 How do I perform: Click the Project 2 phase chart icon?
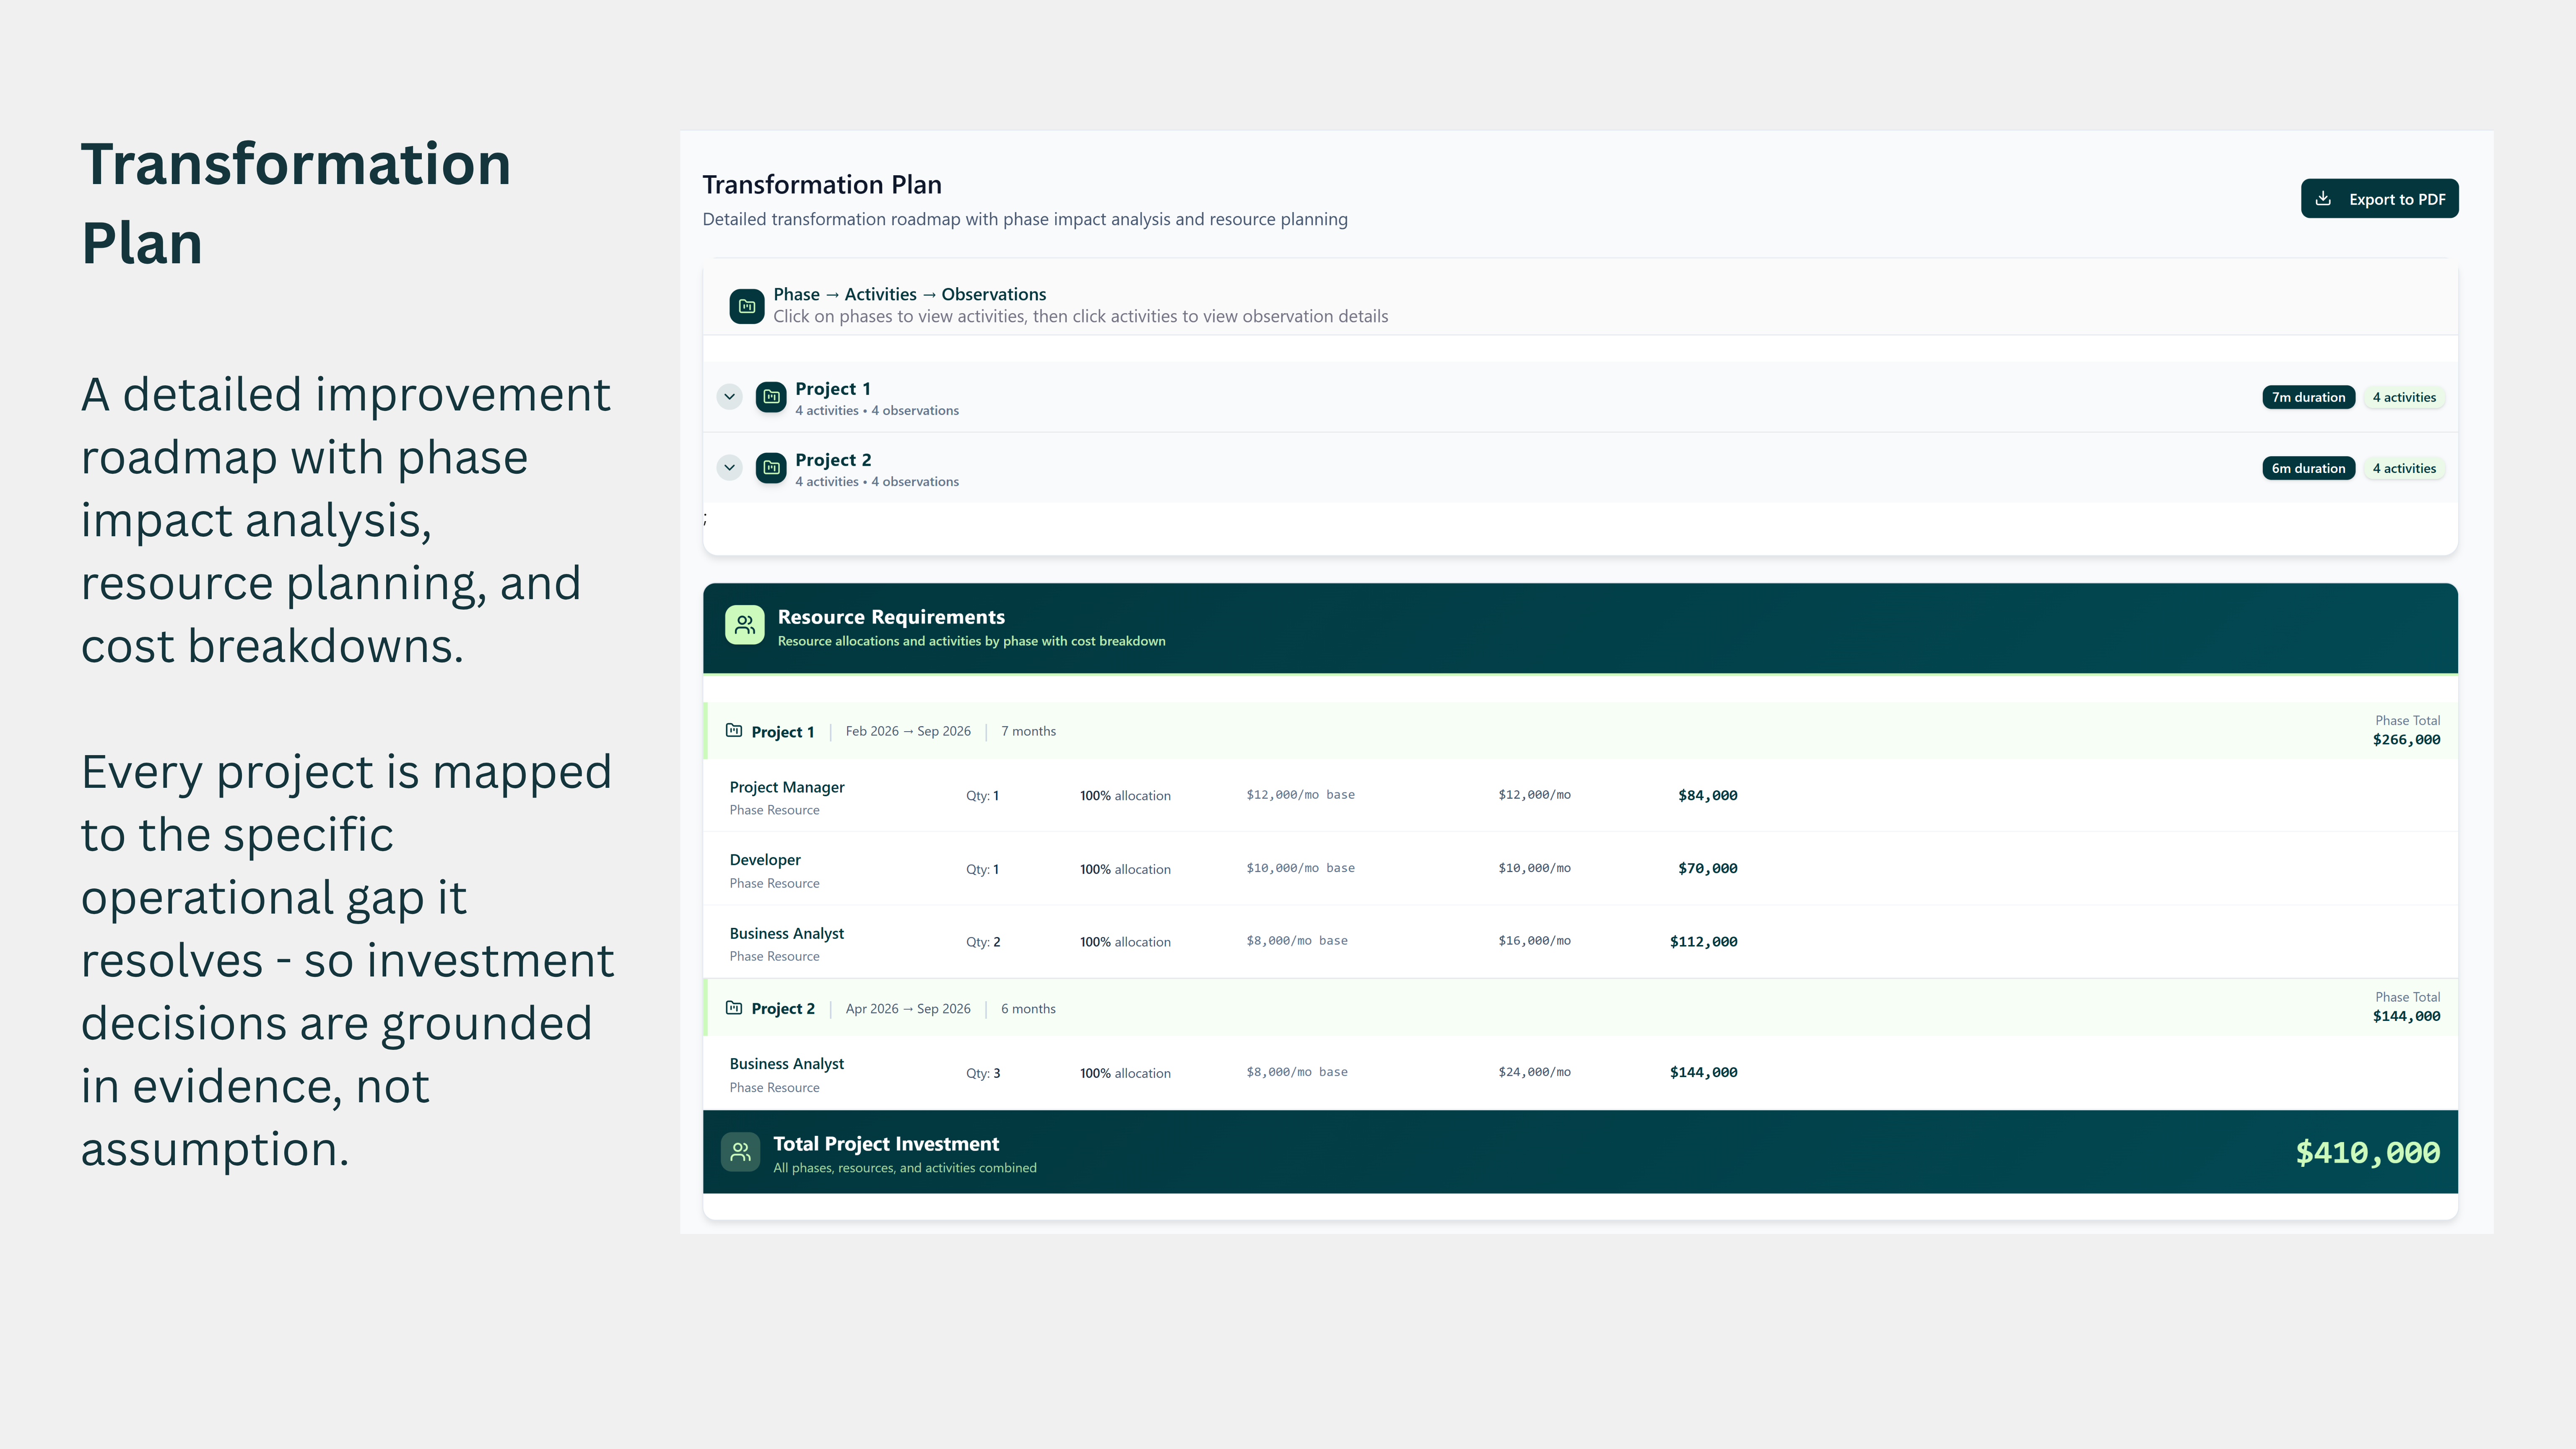tap(771, 468)
